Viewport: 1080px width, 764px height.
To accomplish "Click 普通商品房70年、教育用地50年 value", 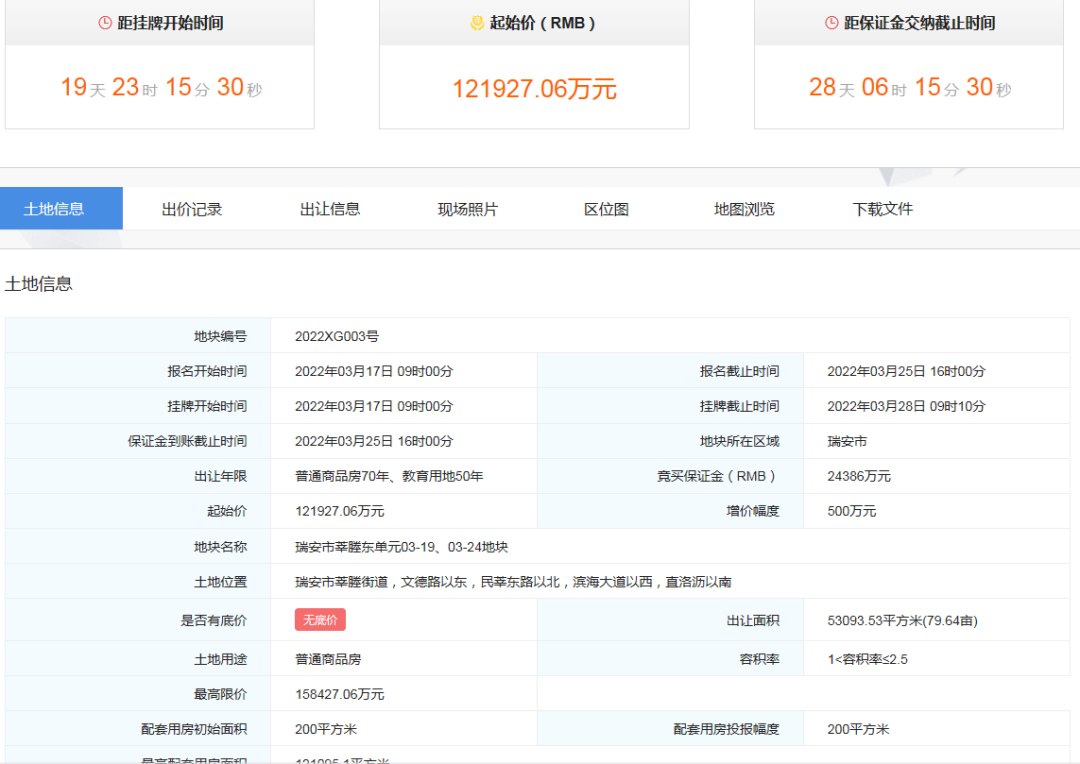I will coord(389,477).
